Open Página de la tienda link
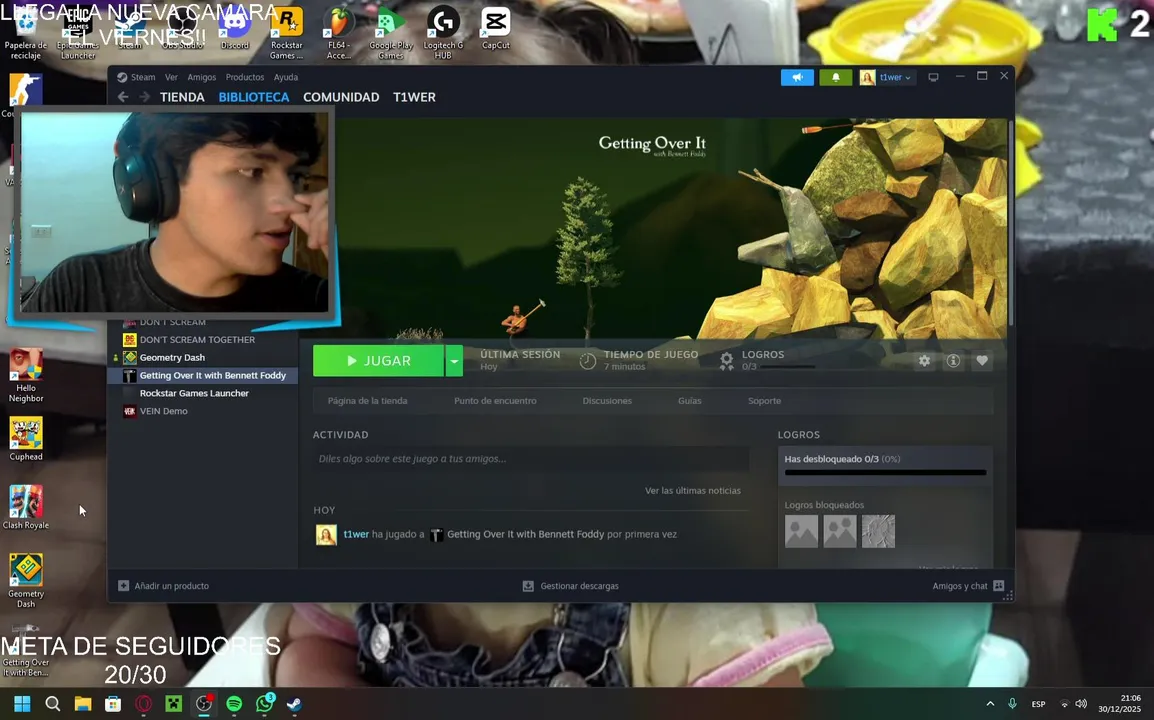The height and width of the screenshot is (720, 1154). tap(367, 401)
